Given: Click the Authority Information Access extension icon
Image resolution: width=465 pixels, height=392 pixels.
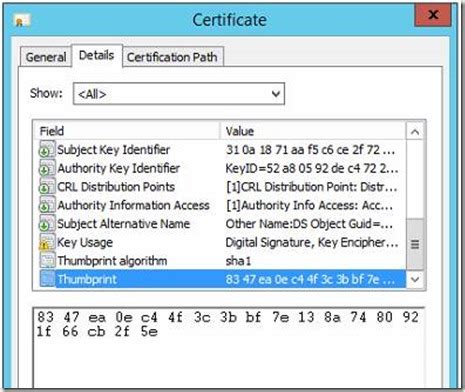Looking at the screenshot, I should (x=47, y=205).
